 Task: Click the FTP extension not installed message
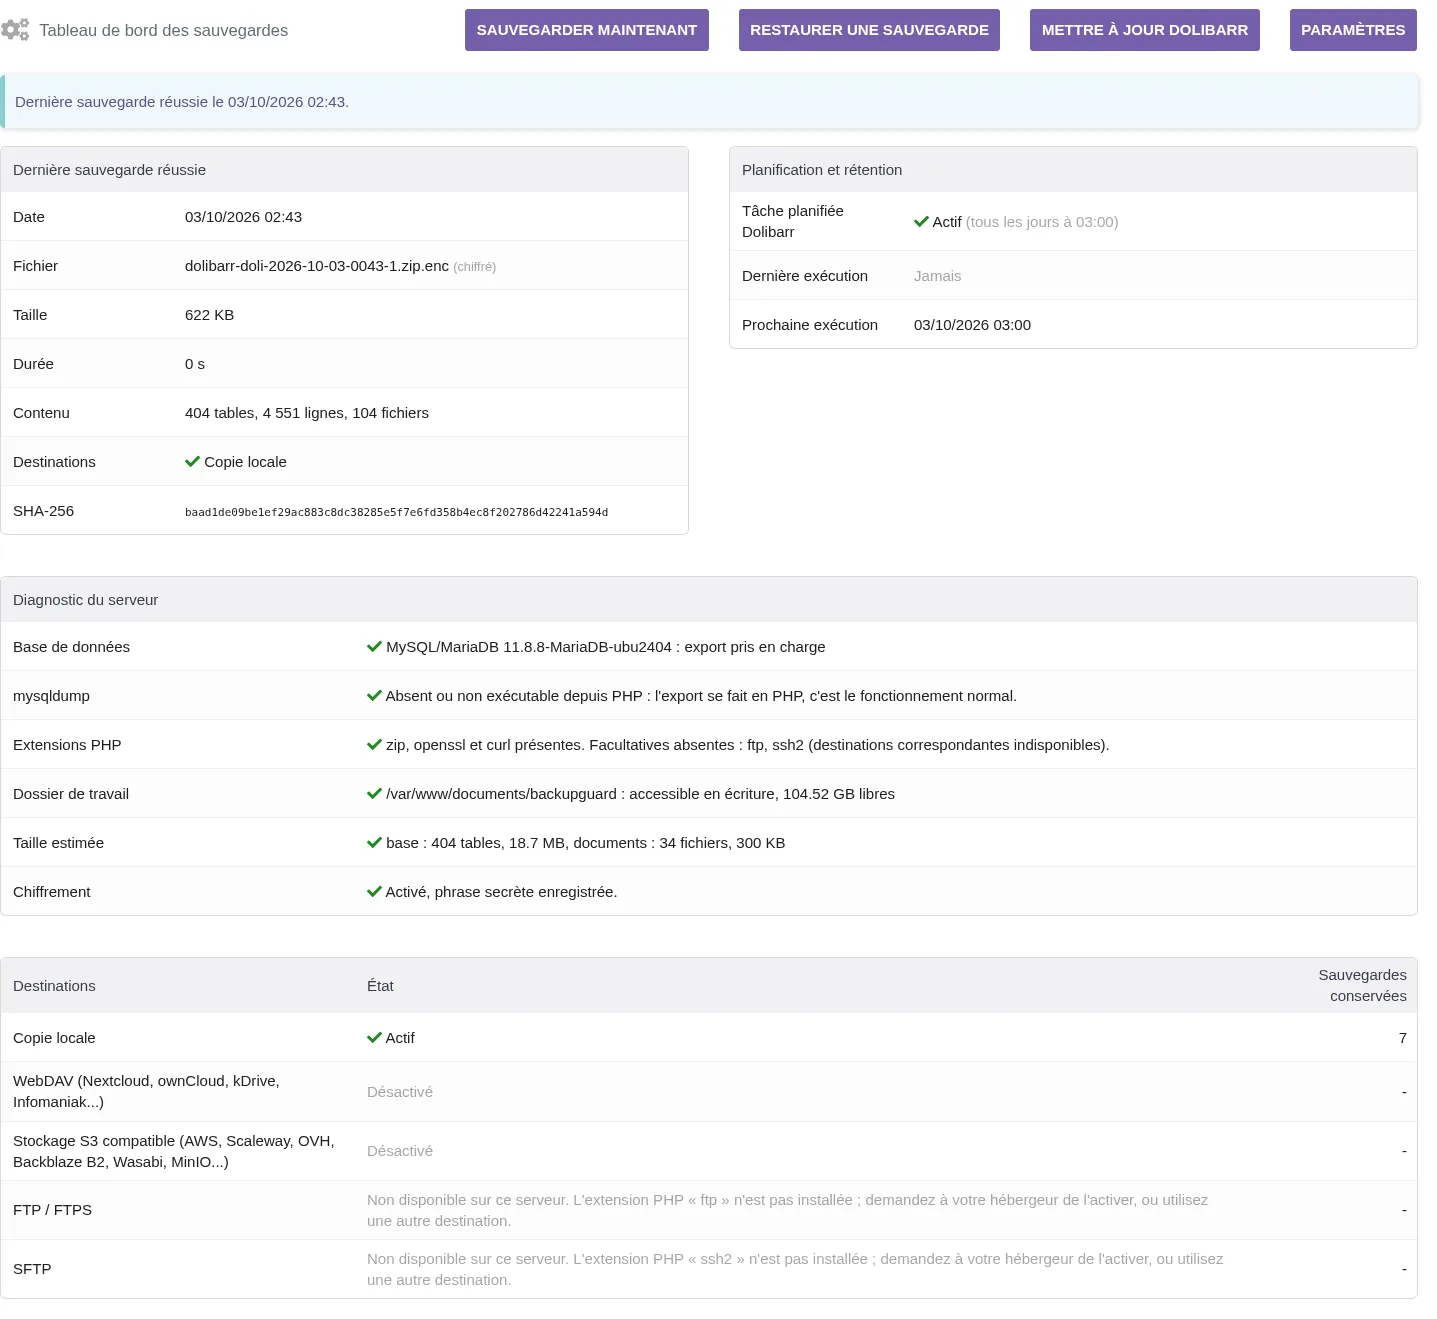[x=787, y=1210]
